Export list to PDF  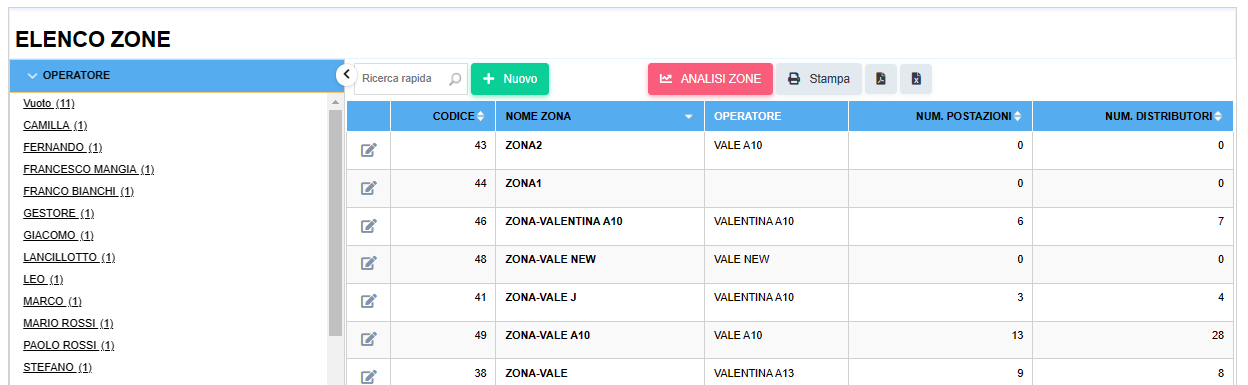tap(880, 79)
